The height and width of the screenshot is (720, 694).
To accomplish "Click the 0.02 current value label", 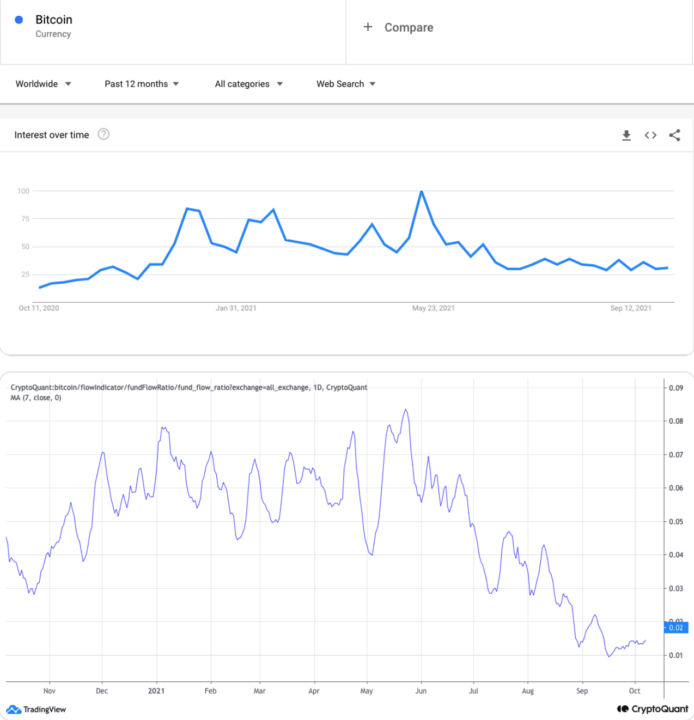I will (674, 627).
